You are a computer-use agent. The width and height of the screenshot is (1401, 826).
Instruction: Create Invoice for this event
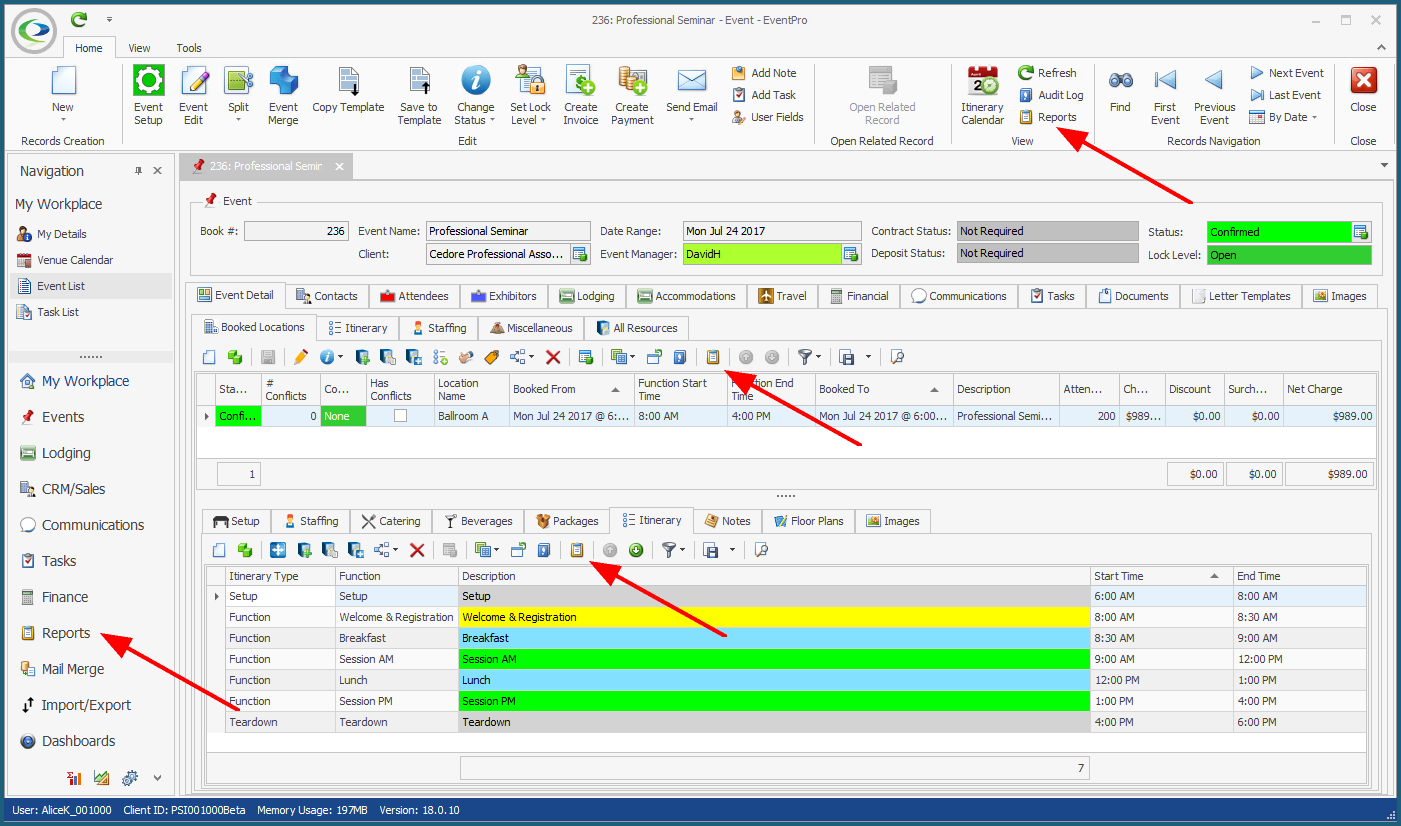coord(580,95)
